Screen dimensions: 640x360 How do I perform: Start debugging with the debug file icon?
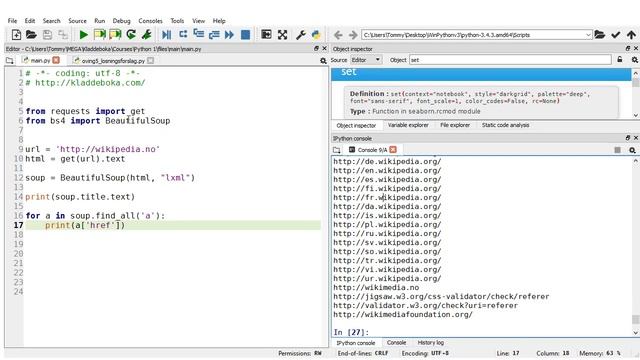point(167,35)
